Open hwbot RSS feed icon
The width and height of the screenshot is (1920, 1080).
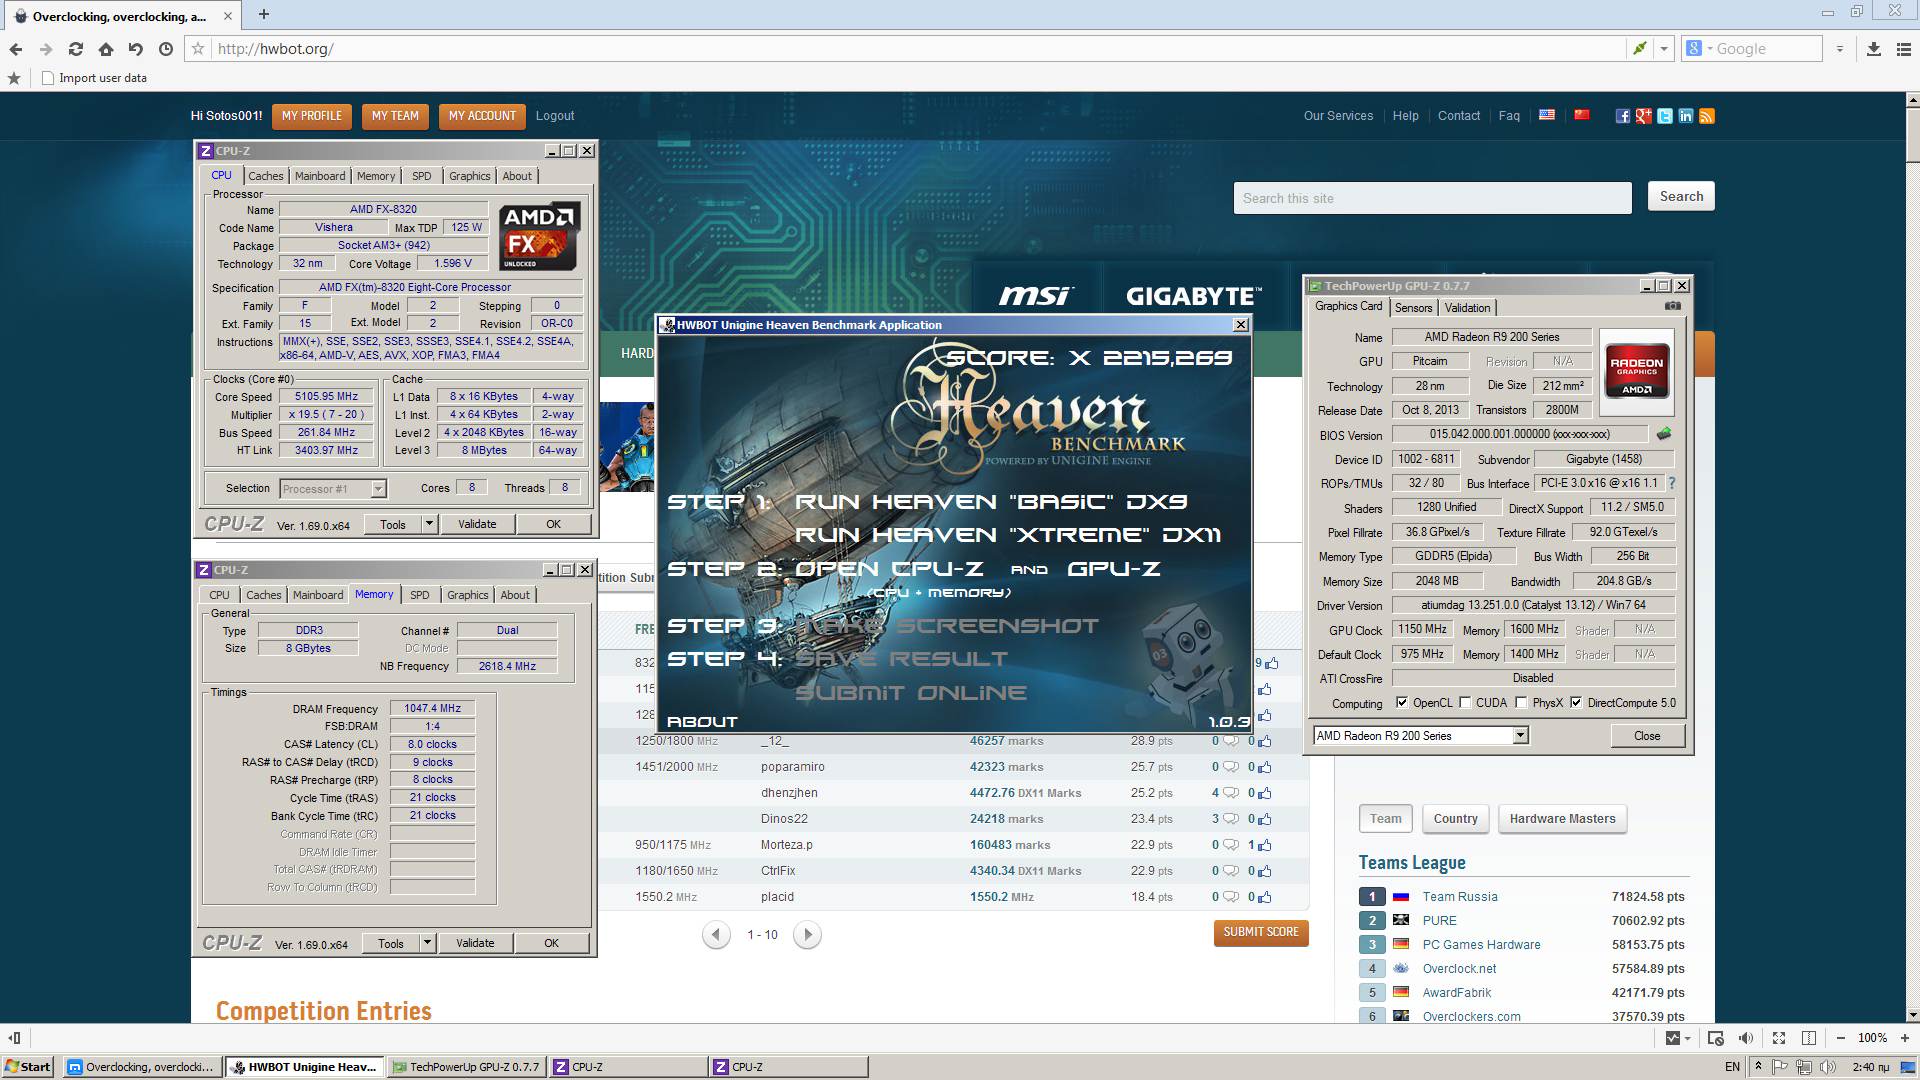[x=1706, y=116]
